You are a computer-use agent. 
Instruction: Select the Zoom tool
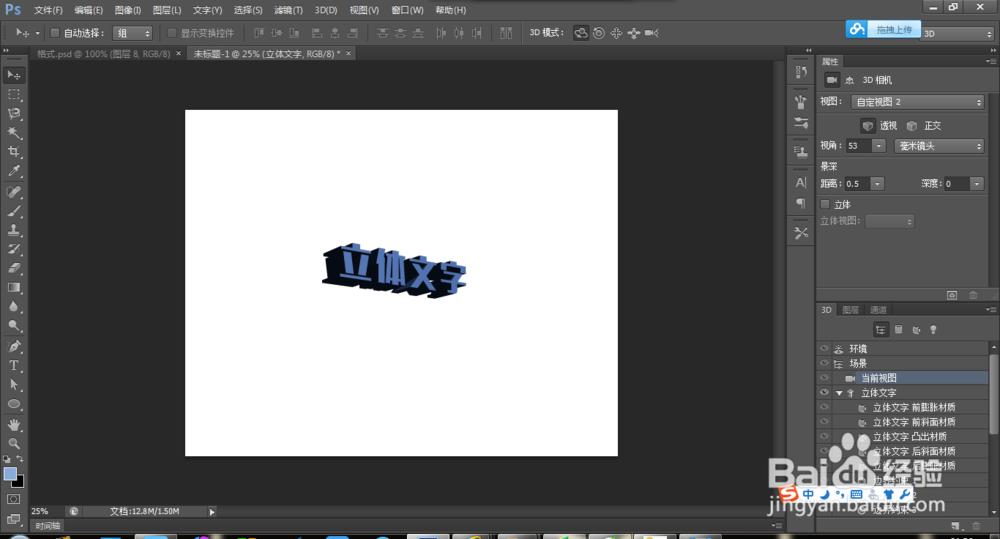(x=13, y=443)
